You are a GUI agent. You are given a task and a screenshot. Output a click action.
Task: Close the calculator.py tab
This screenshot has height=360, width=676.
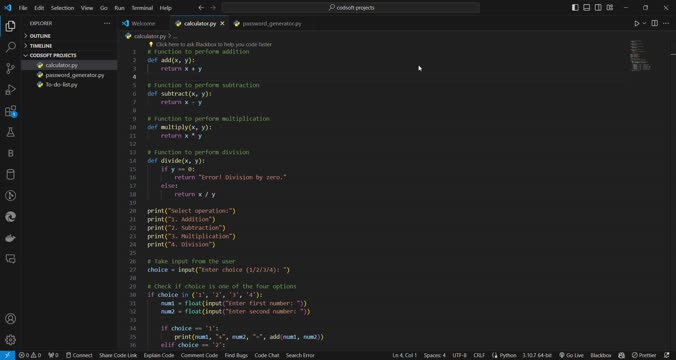click(x=222, y=23)
